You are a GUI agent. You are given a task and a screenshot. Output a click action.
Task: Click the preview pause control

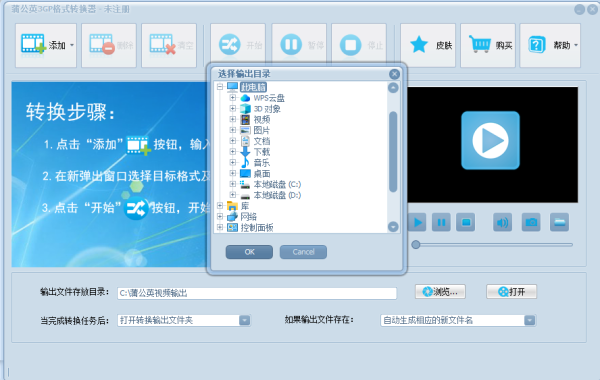pos(441,222)
